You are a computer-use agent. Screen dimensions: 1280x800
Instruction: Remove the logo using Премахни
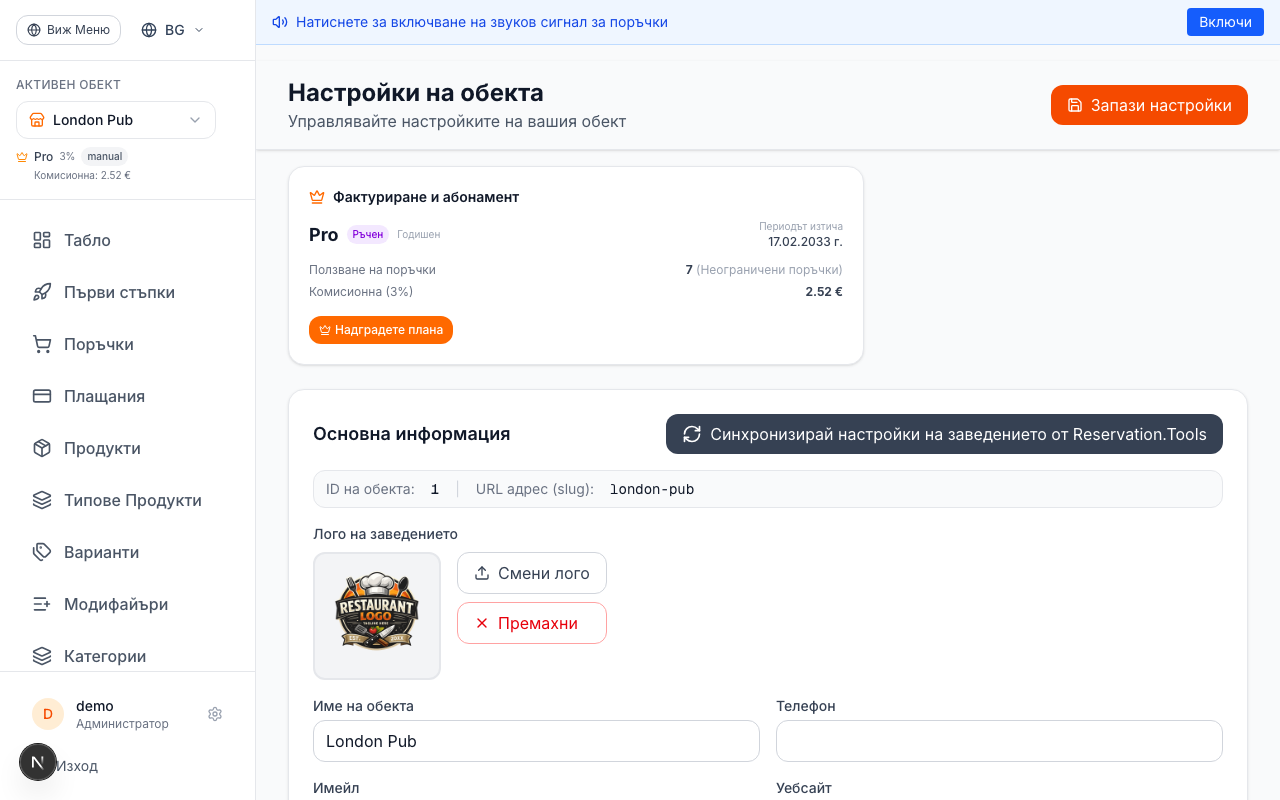tap(531, 623)
